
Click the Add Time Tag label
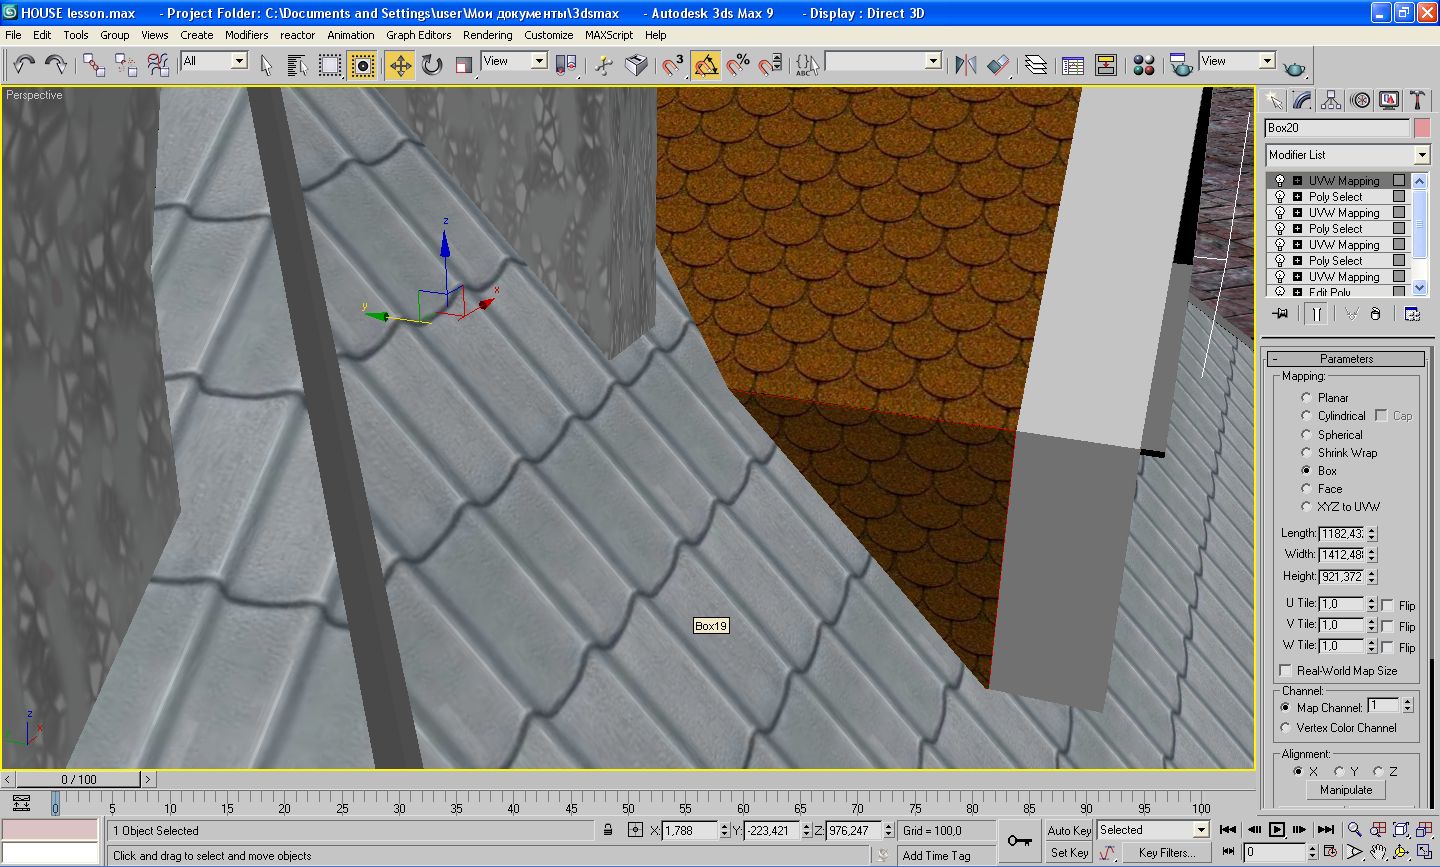tap(936, 856)
